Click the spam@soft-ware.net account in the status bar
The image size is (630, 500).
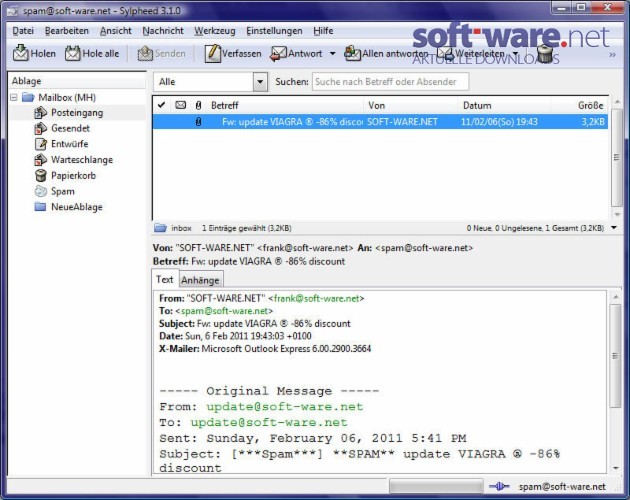(562, 487)
